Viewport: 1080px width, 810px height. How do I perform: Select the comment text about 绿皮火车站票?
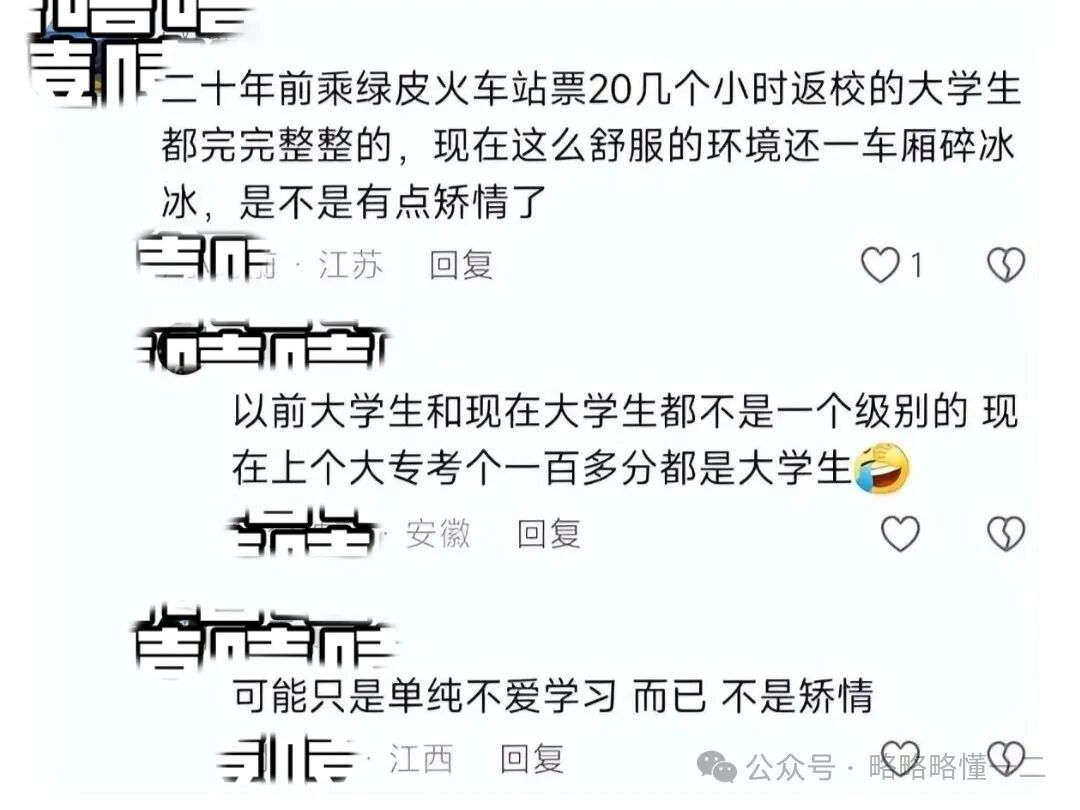(591, 147)
